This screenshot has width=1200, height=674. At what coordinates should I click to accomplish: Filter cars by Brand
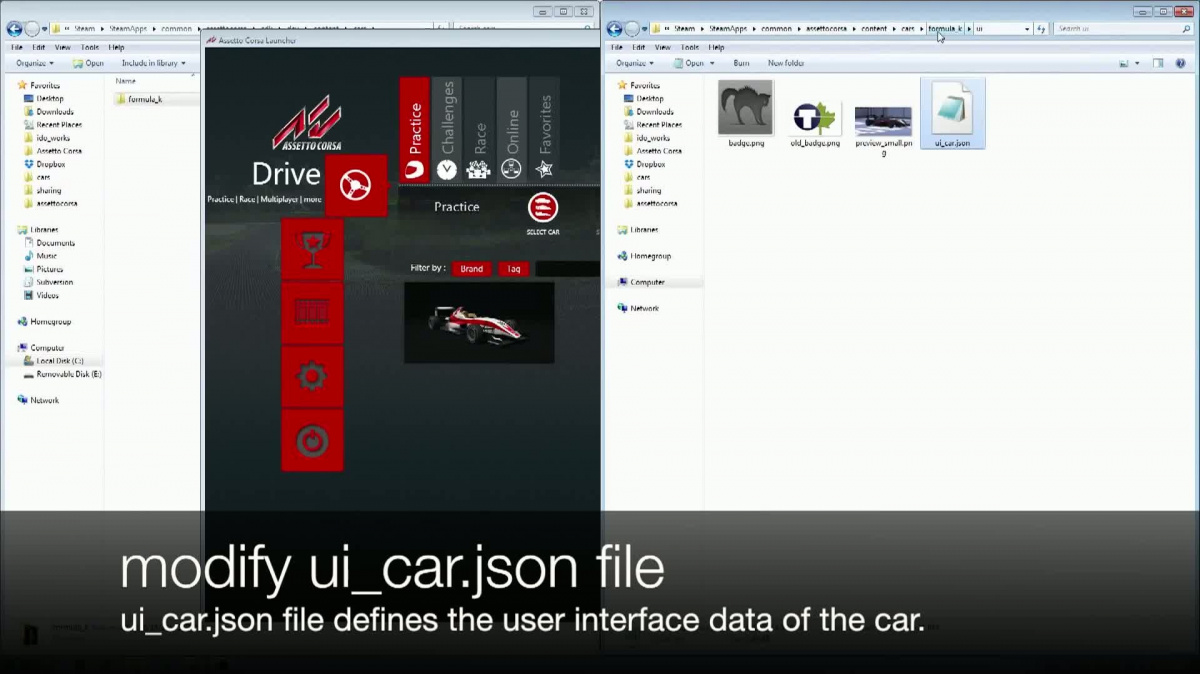click(x=471, y=269)
